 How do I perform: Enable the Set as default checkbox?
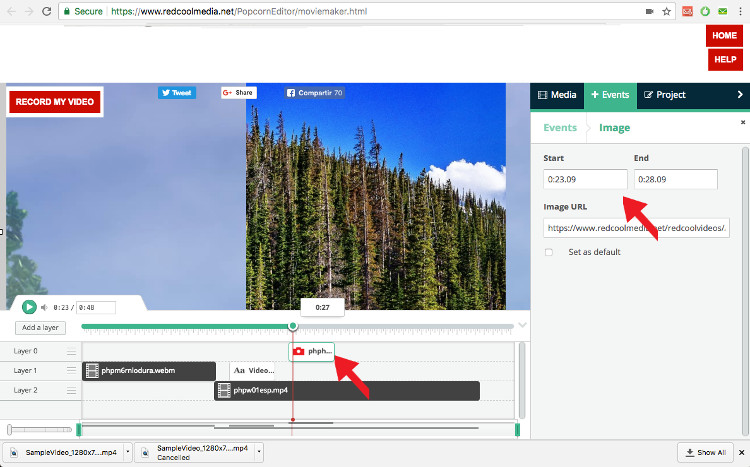coord(549,252)
